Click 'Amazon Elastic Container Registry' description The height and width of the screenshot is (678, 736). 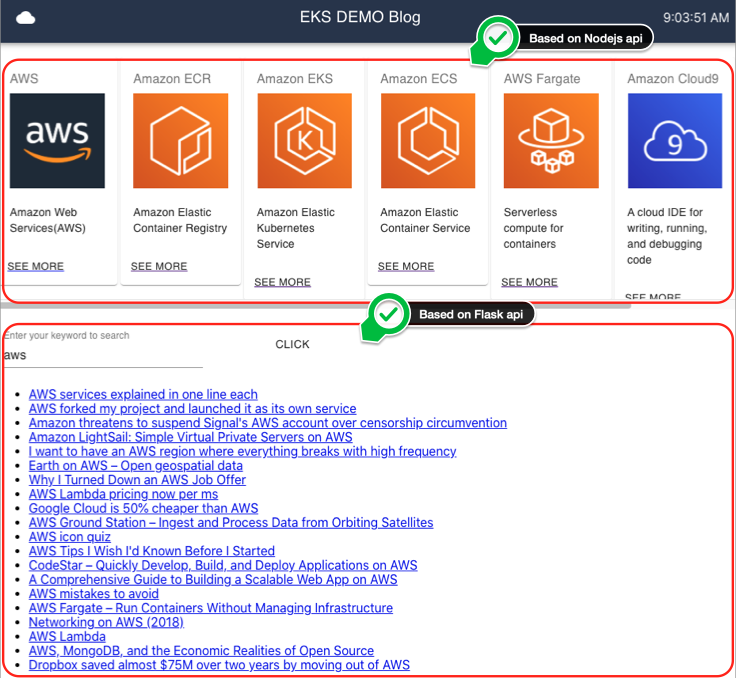coord(180,220)
